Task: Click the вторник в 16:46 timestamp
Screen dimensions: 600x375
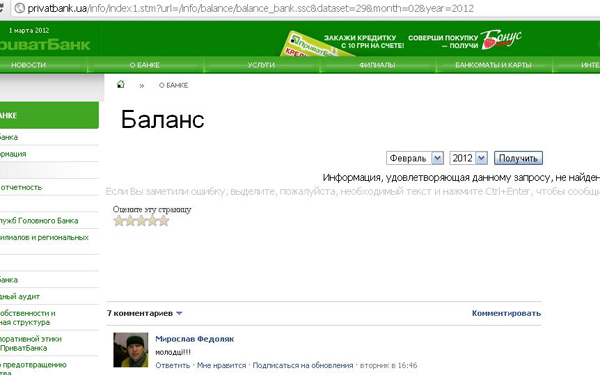Action: [x=388, y=365]
